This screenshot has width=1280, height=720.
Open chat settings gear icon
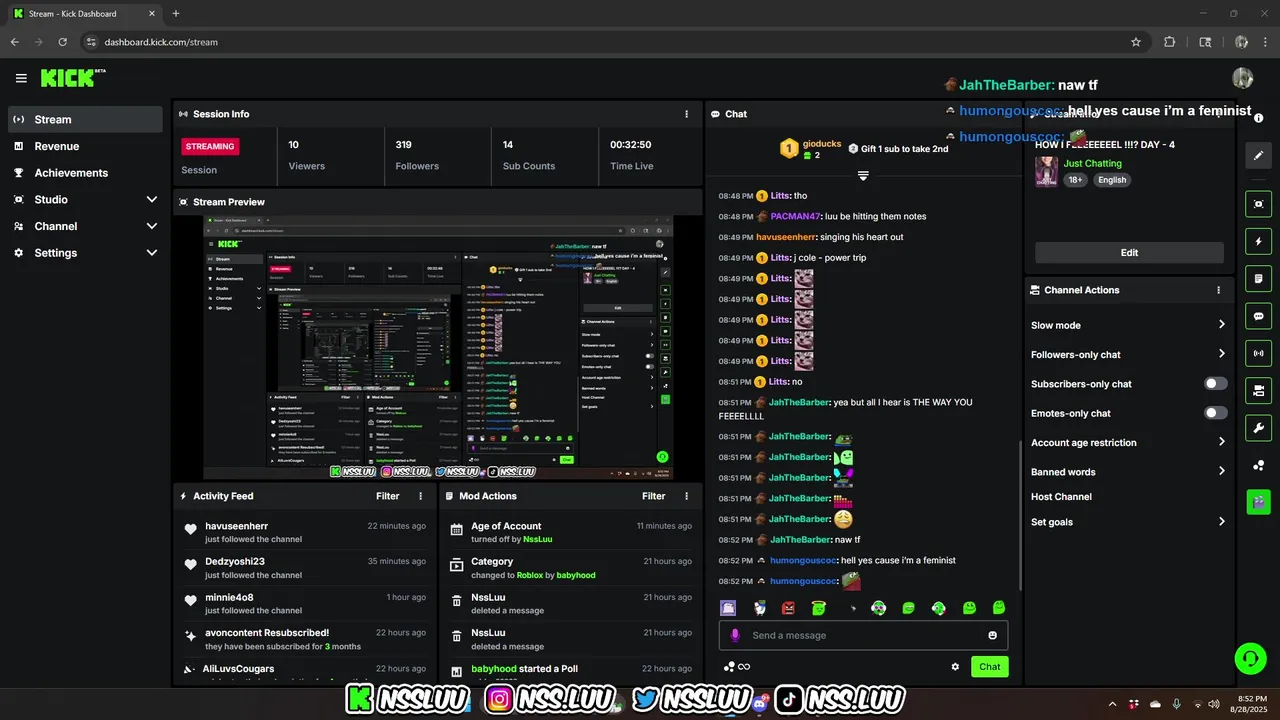[x=955, y=667]
